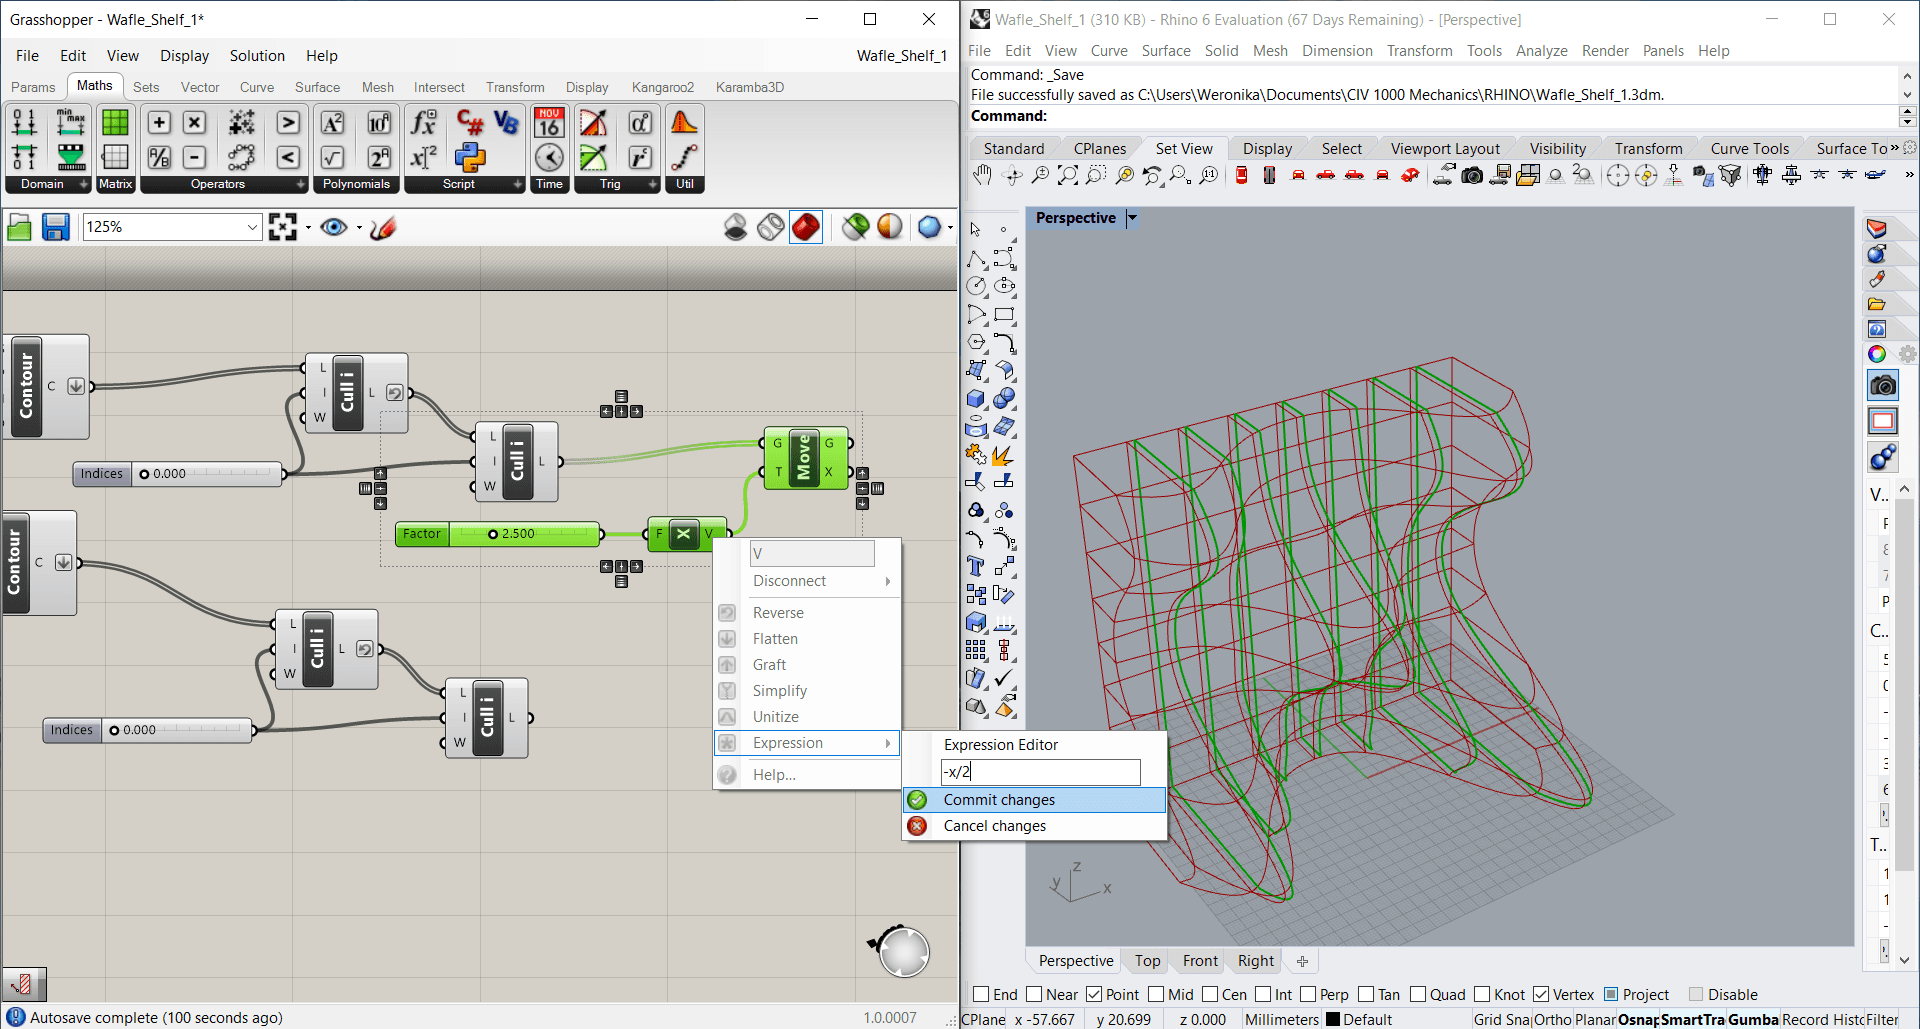The image size is (1920, 1029).
Task: Save the Grasshopper document with the disk icon
Action: 56,228
